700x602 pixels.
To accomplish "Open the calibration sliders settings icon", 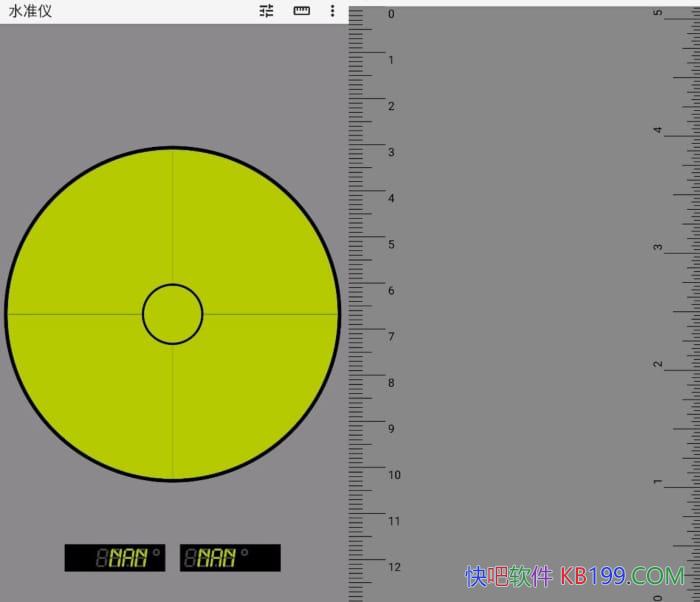I will tap(266, 11).
